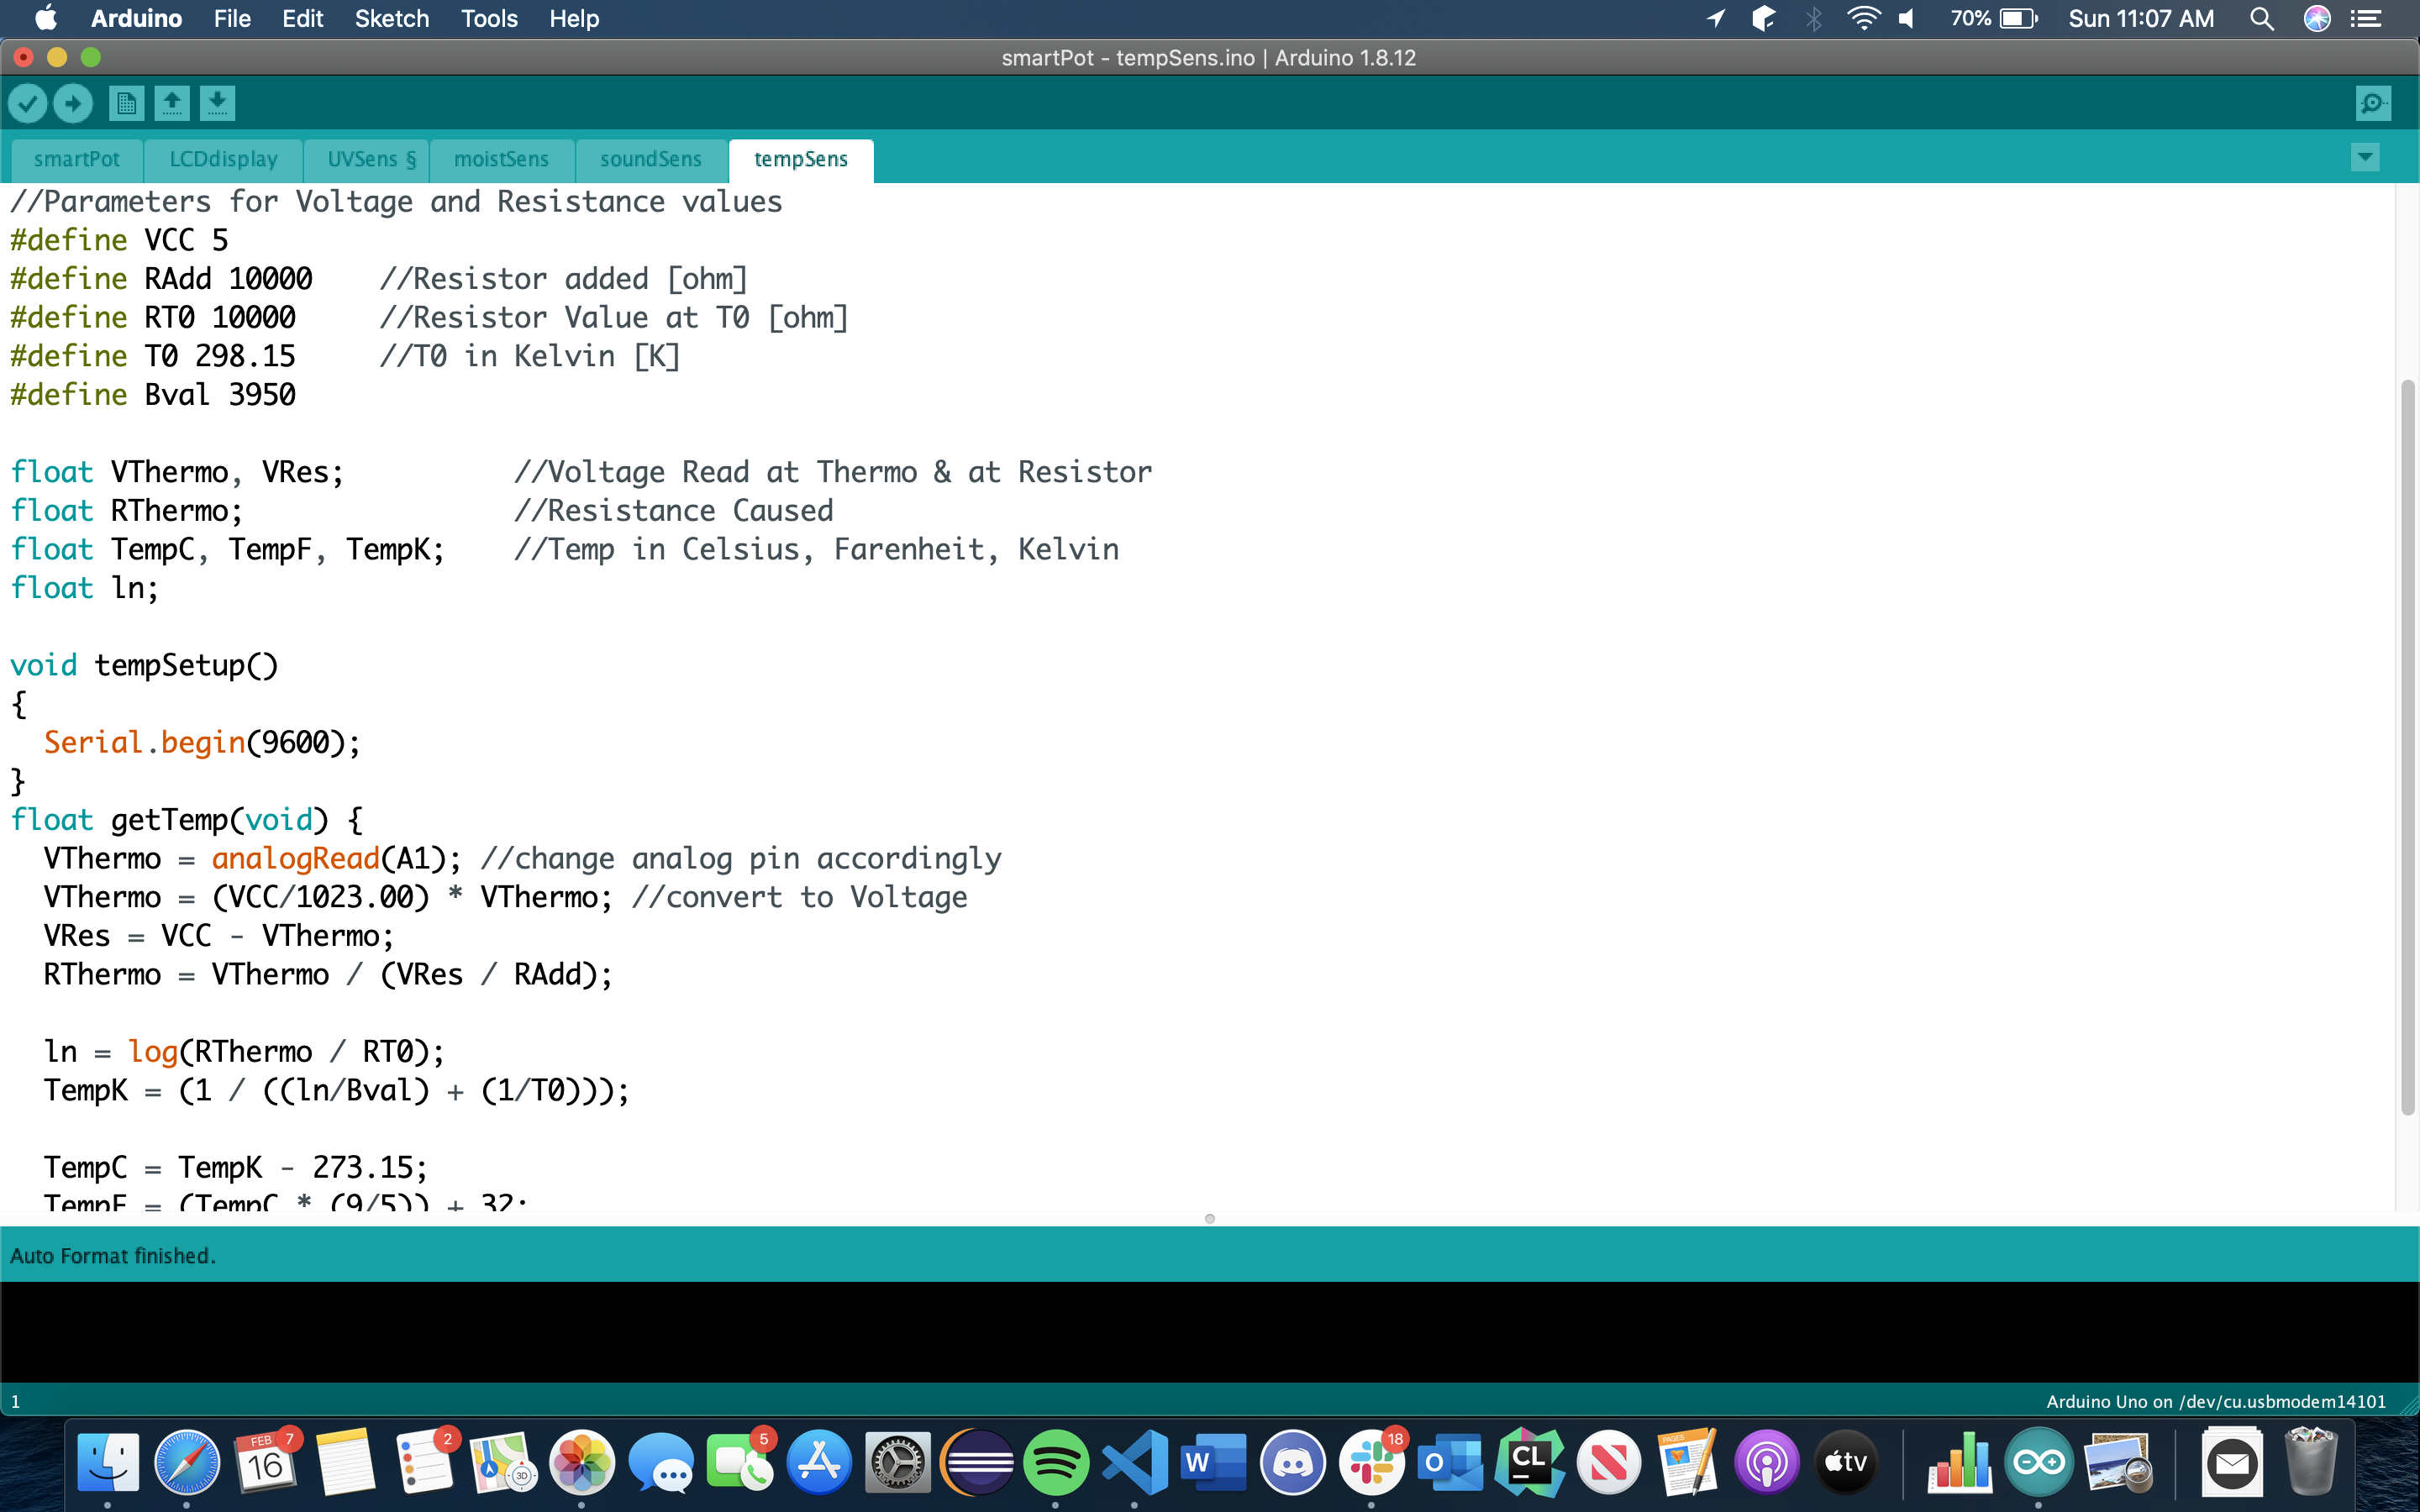Click the Upload arrow button
The width and height of the screenshot is (2420, 1512).
[x=73, y=103]
